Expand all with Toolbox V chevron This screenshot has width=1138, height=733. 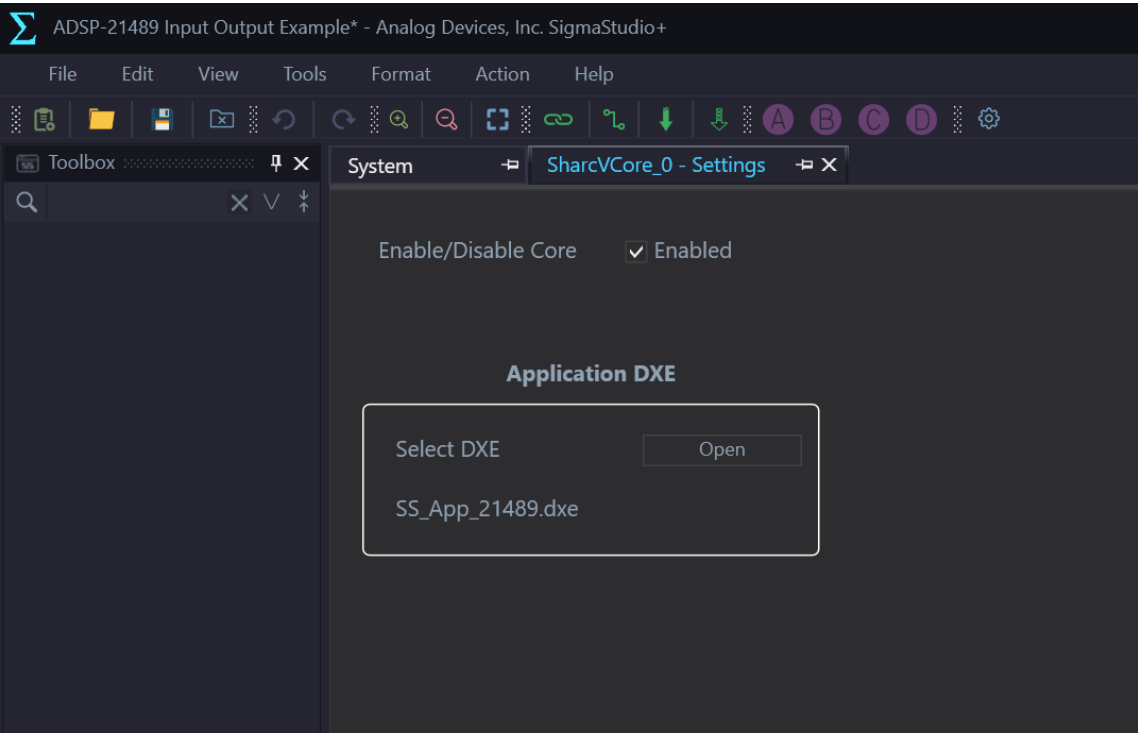[271, 202]
